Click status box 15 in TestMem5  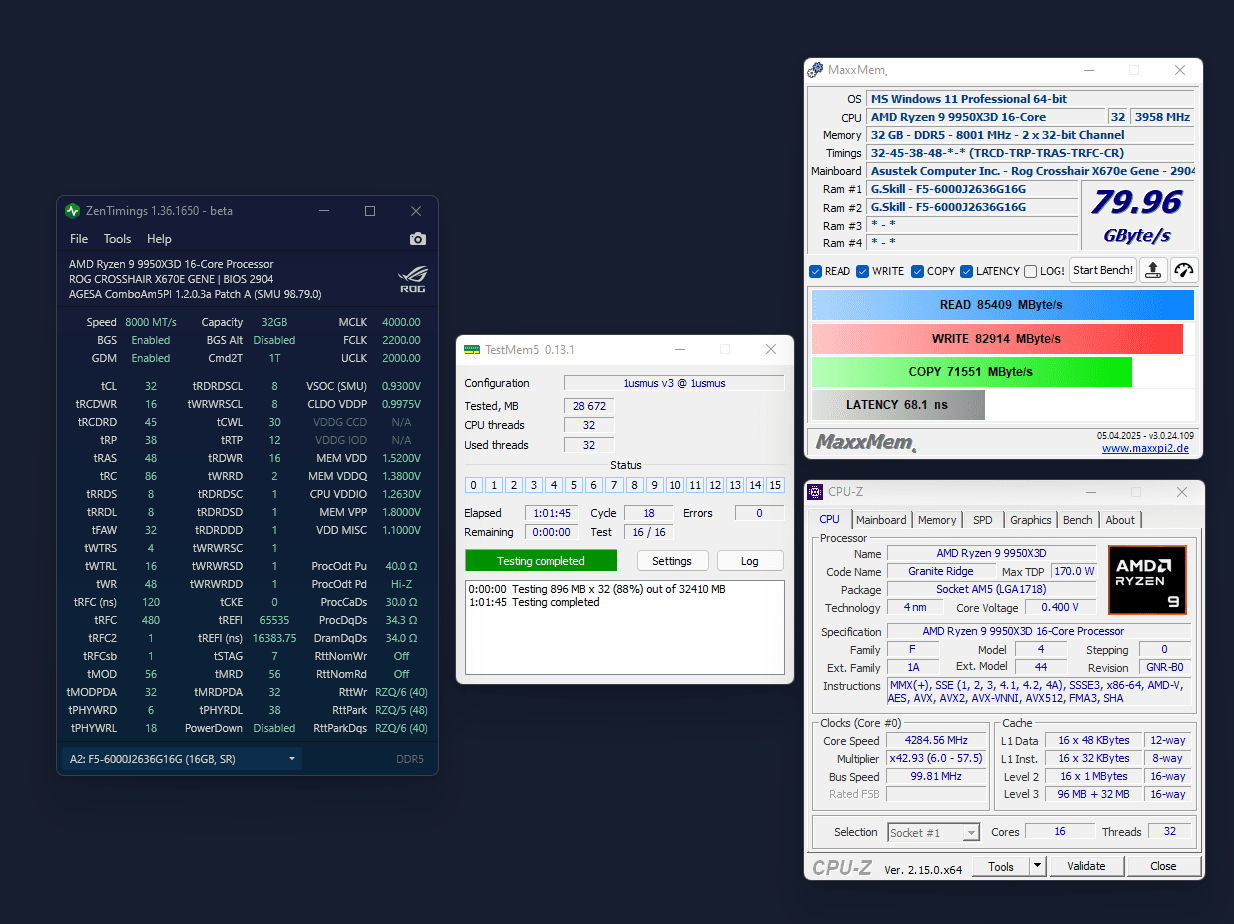coord(775,485)
